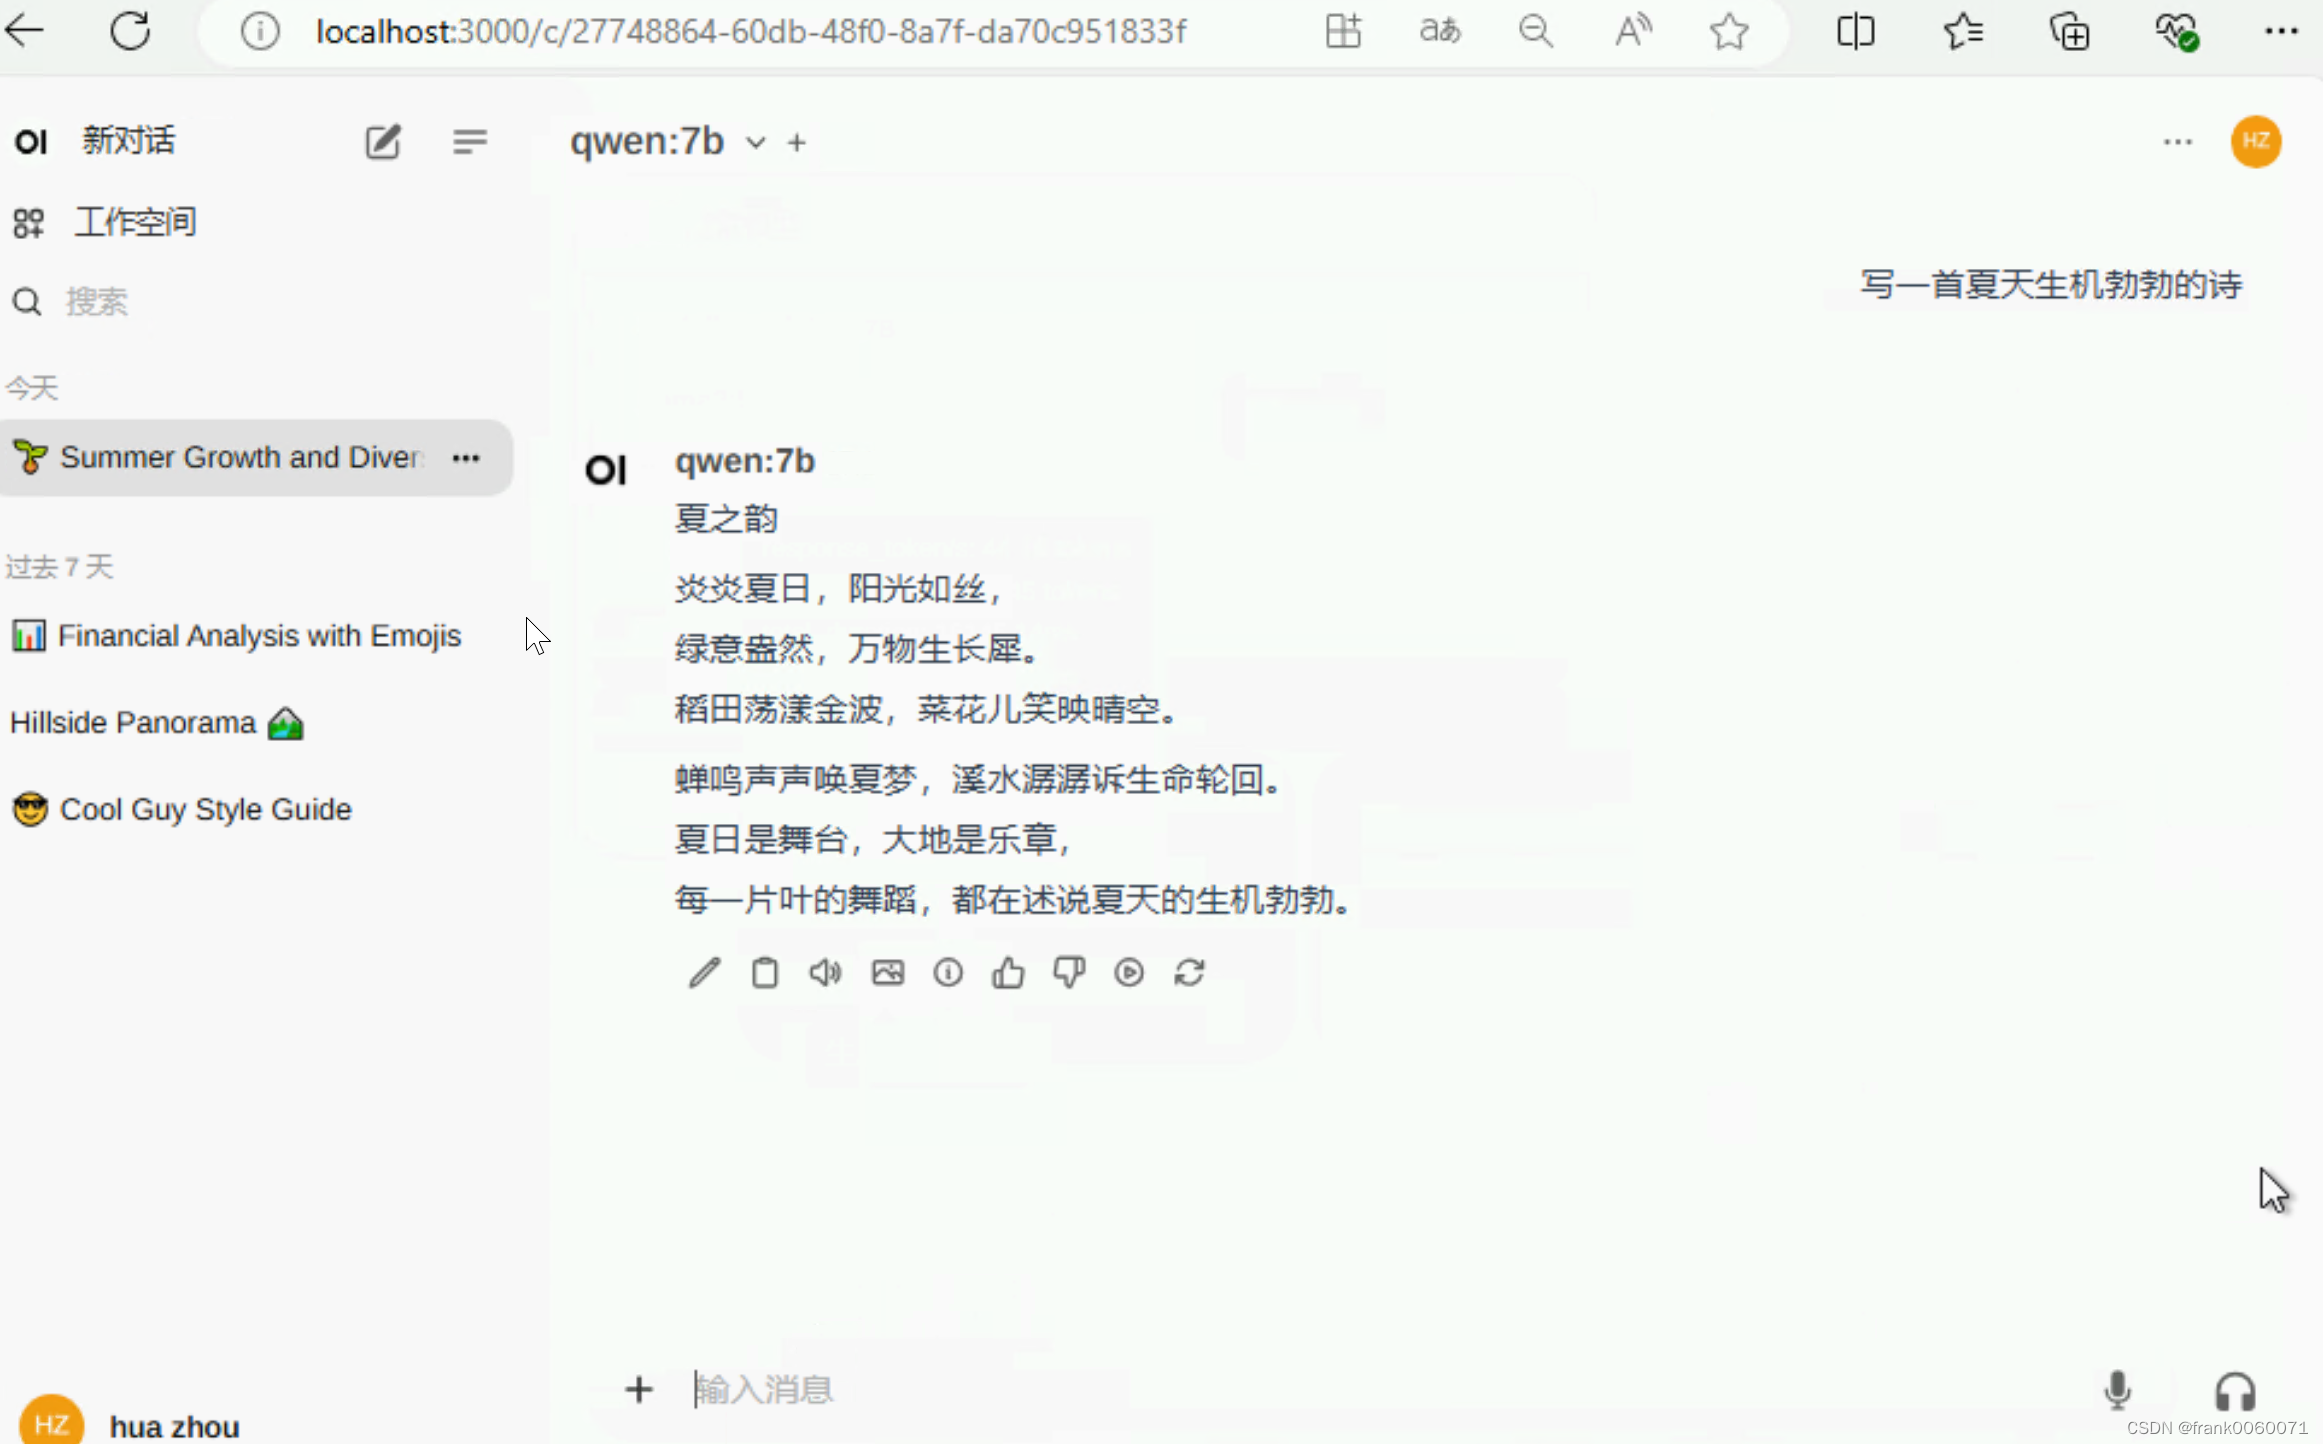This screenshot has width=2323, height=1444.
Task: Give the response a thumbs up
Action: coord(1008,973)
